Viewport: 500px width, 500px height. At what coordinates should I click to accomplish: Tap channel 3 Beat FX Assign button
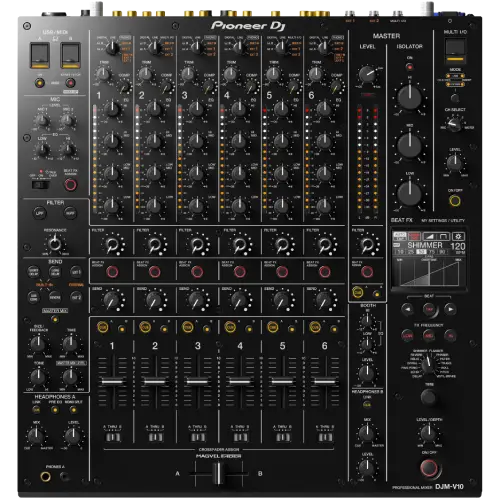click(197, 272)
